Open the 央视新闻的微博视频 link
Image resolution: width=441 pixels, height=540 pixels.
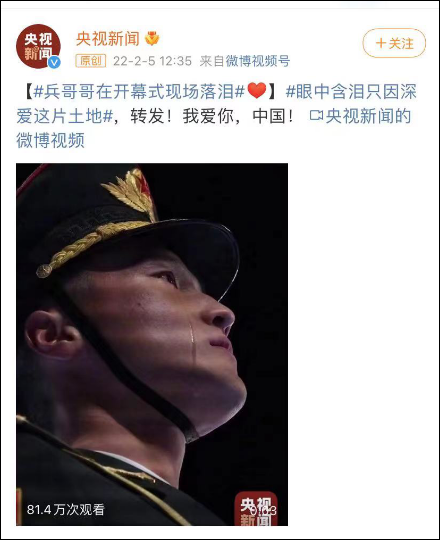tap(214, 128)
